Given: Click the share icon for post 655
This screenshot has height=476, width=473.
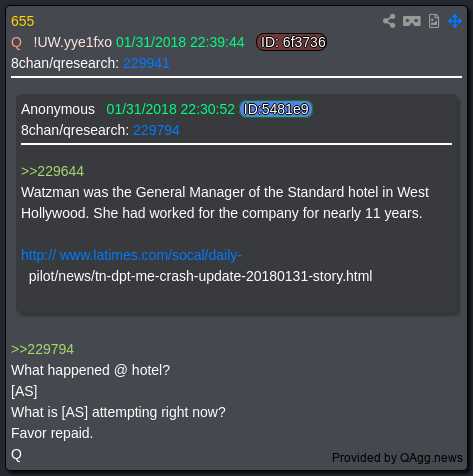Looking at the screenshot, I should point(389,21).
